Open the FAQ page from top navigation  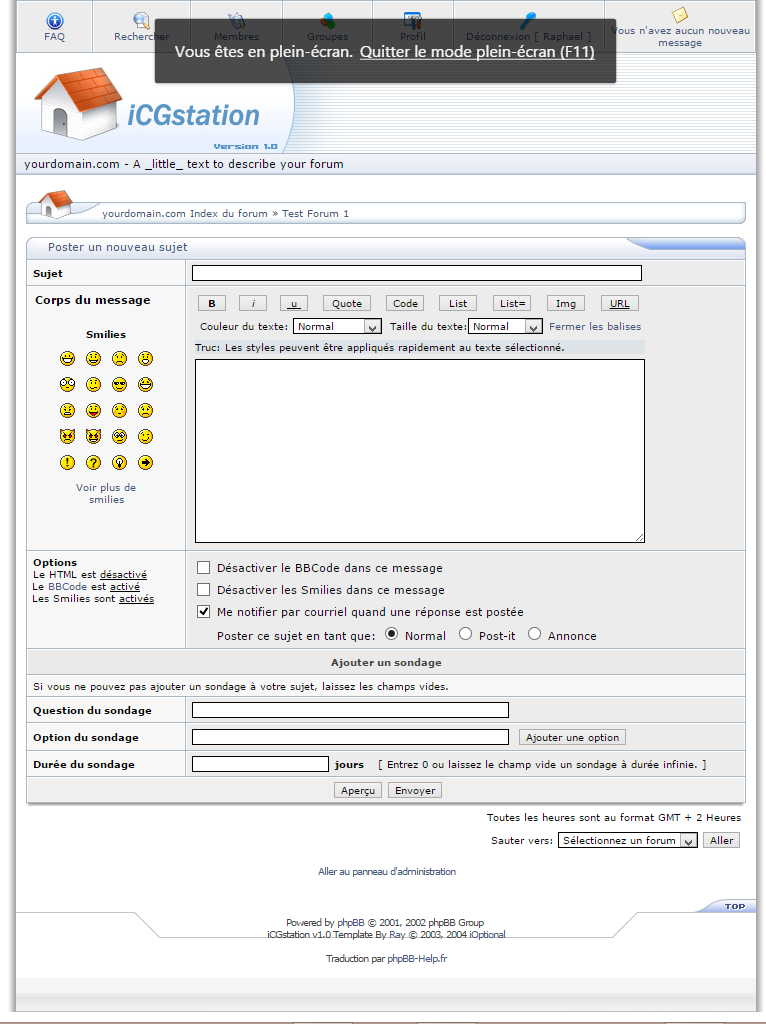click(54, 26)
